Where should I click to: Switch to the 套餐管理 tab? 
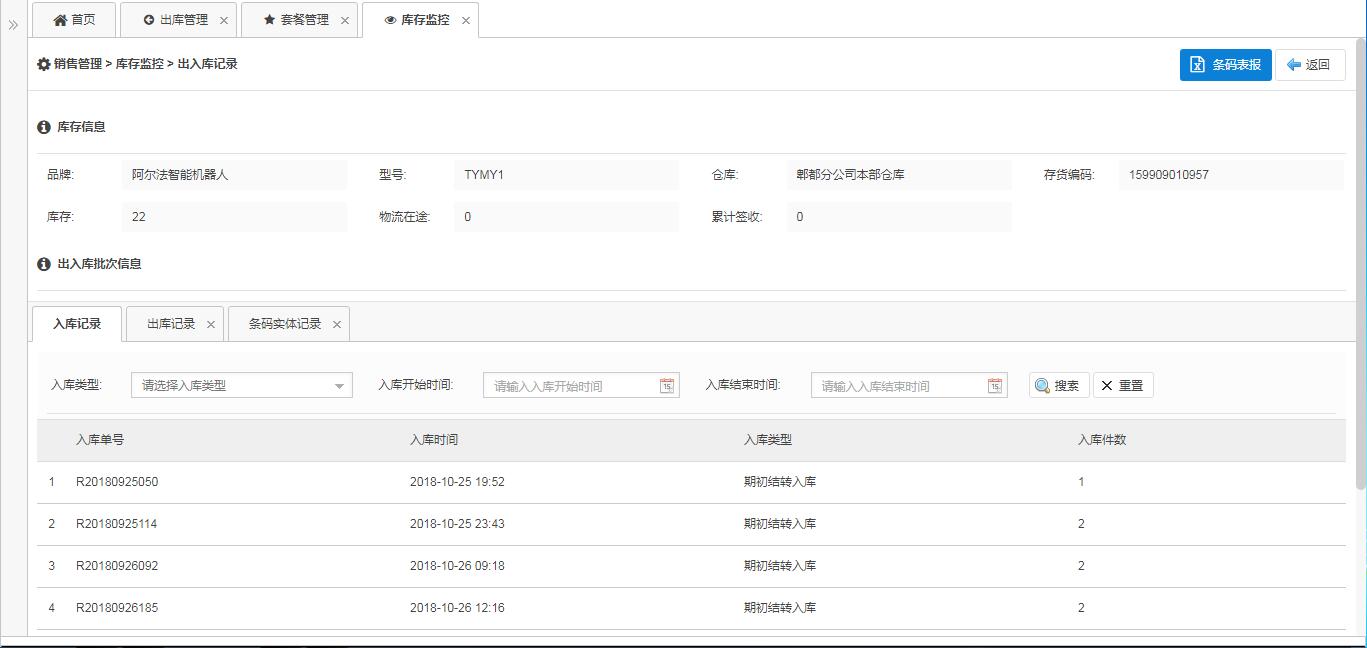[x=296, y=20]
